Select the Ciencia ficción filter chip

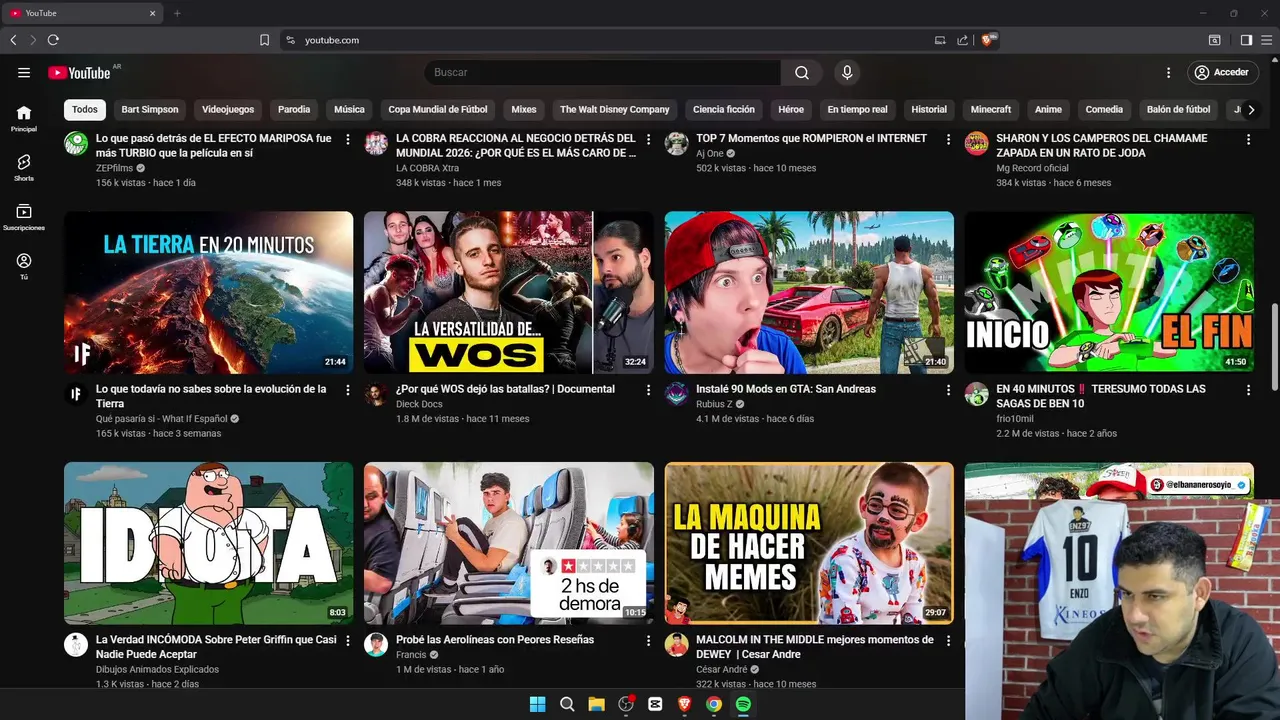pyautogui.click(x=724, y=110)
